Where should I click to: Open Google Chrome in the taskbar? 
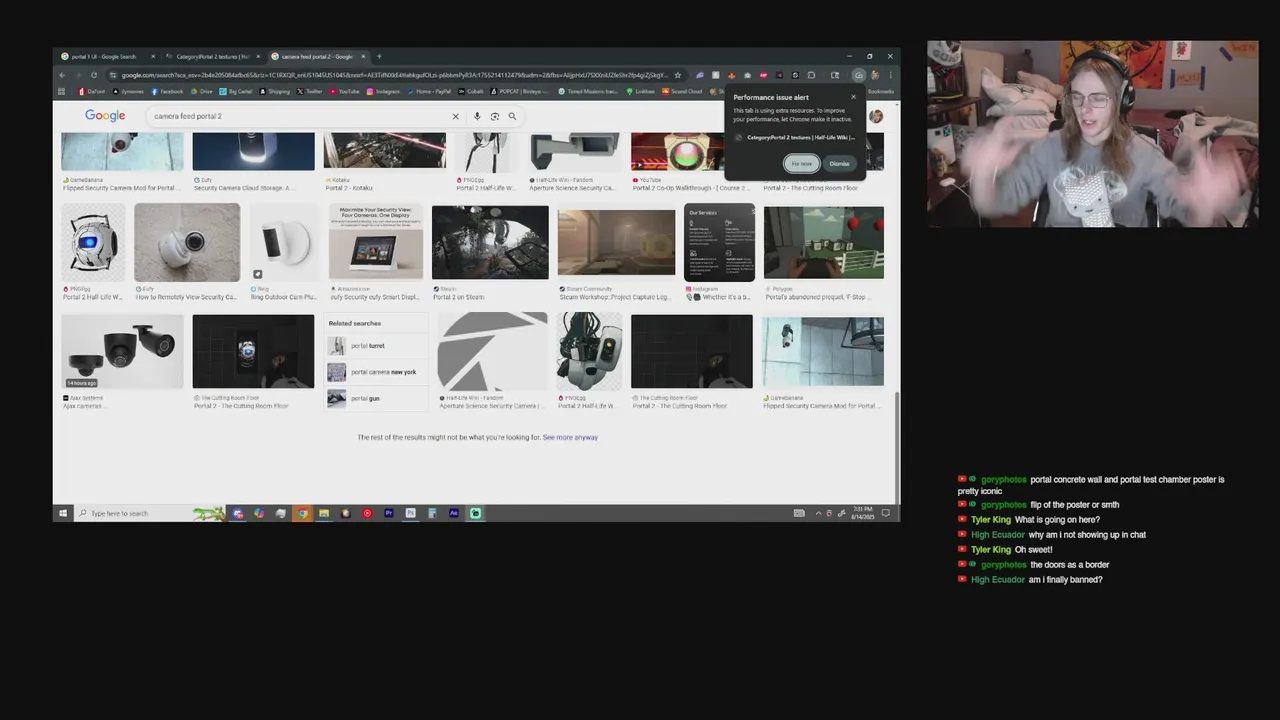(302, 513)
